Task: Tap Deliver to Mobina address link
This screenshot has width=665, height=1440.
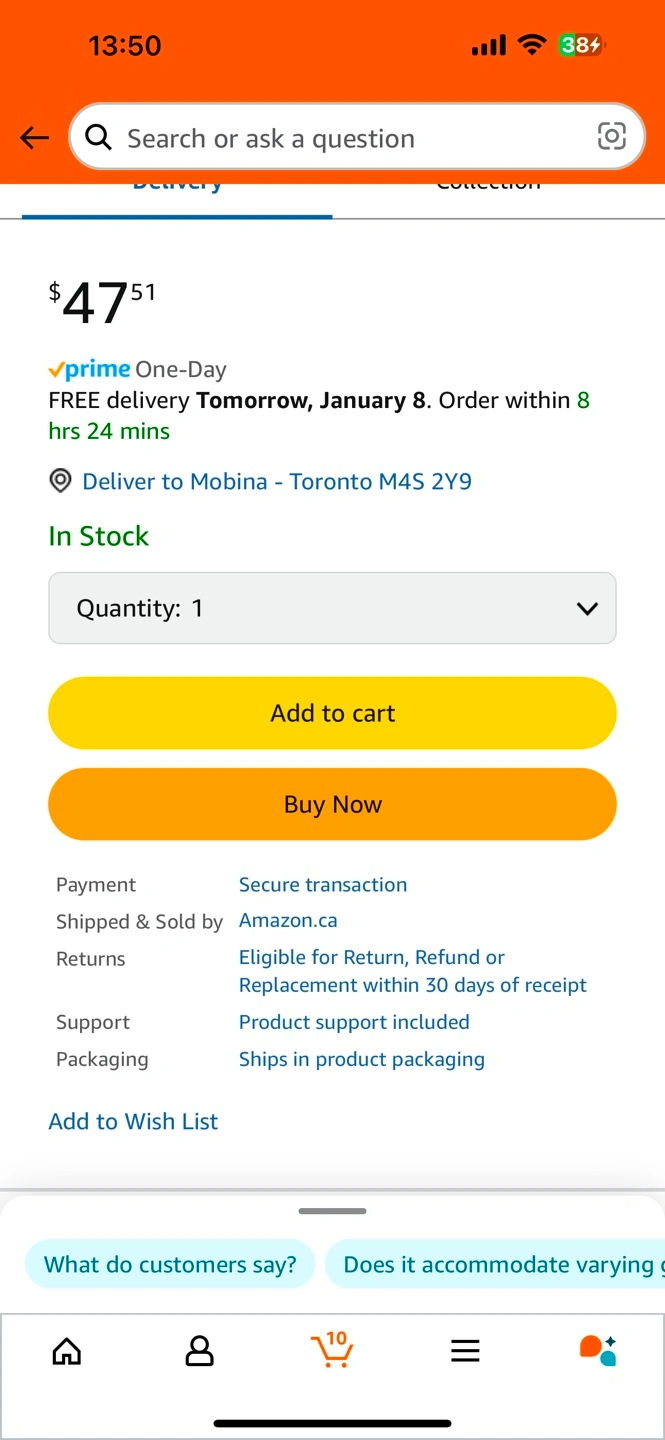Action: [x=277, y=481]
